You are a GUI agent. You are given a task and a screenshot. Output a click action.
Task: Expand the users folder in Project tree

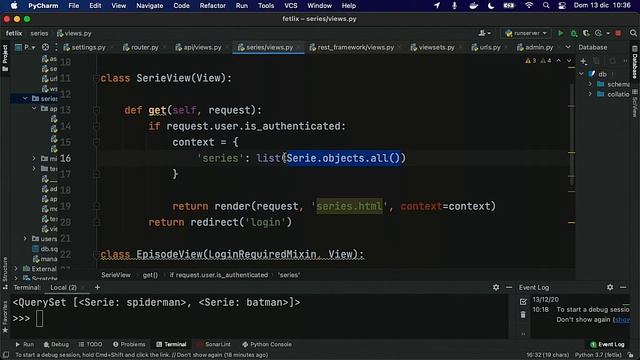click(x=25, y=238)
